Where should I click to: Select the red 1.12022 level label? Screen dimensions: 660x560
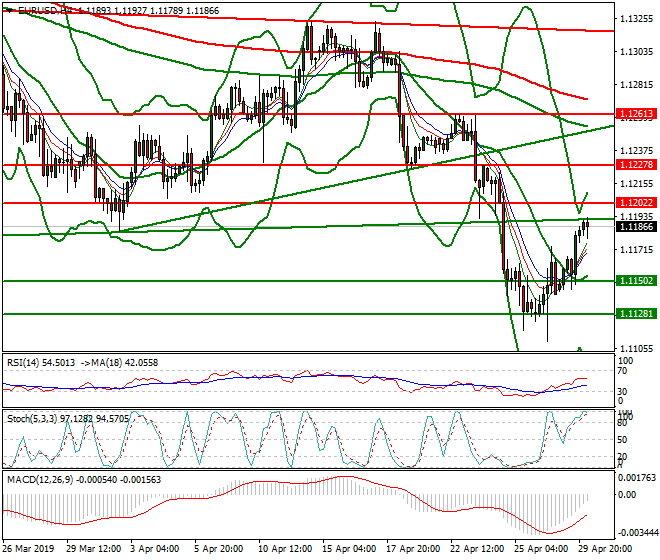coord(636,203)
